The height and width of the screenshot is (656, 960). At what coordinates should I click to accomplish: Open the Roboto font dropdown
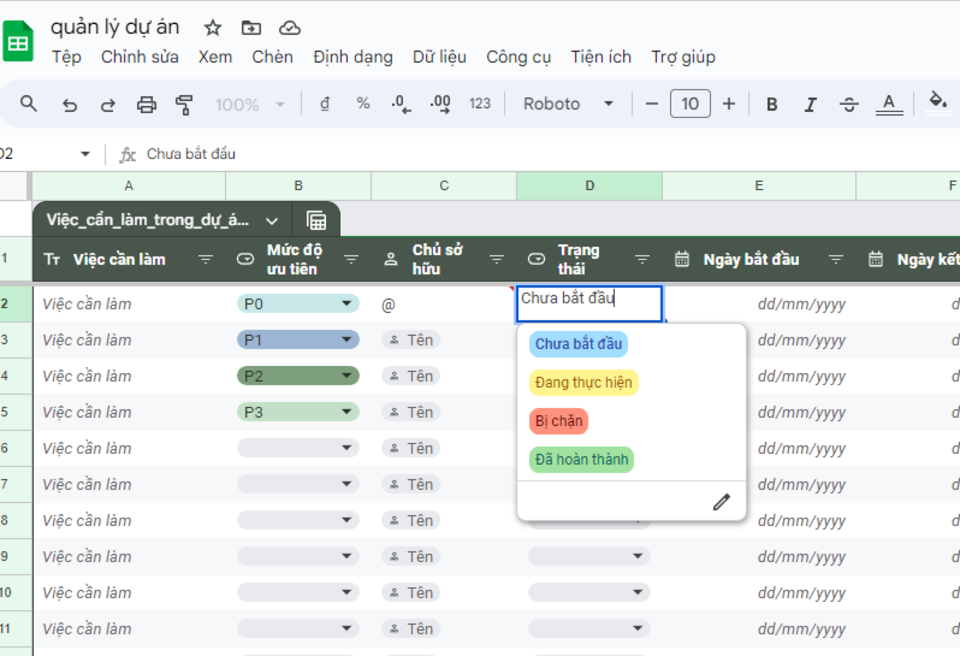[x=568, y=104]
